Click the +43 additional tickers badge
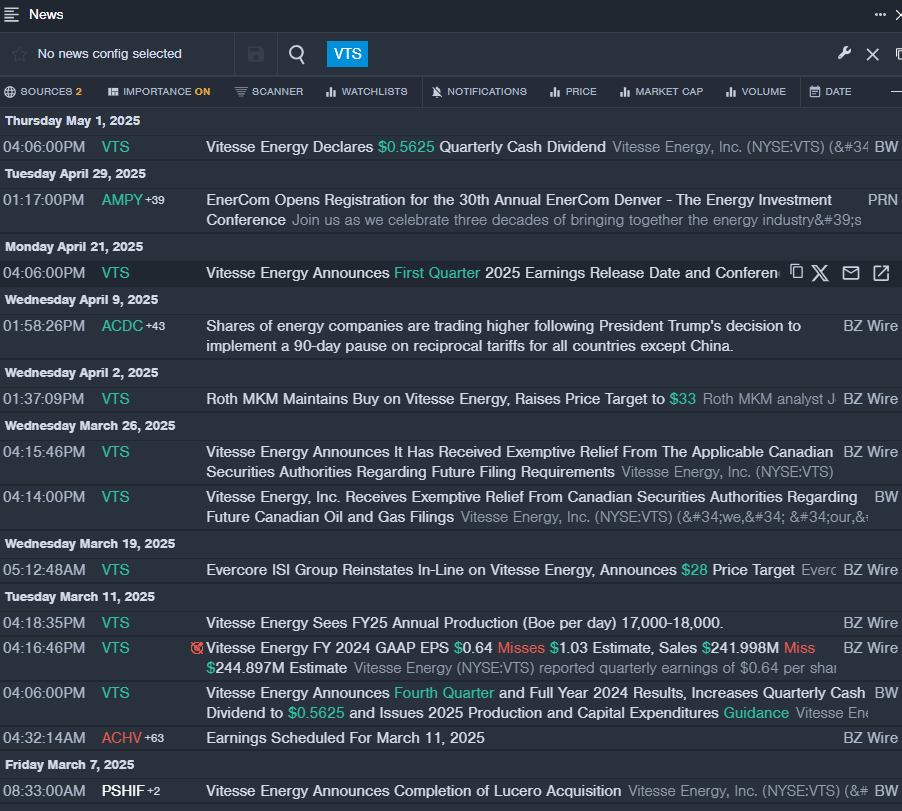 tap(155, 326)
